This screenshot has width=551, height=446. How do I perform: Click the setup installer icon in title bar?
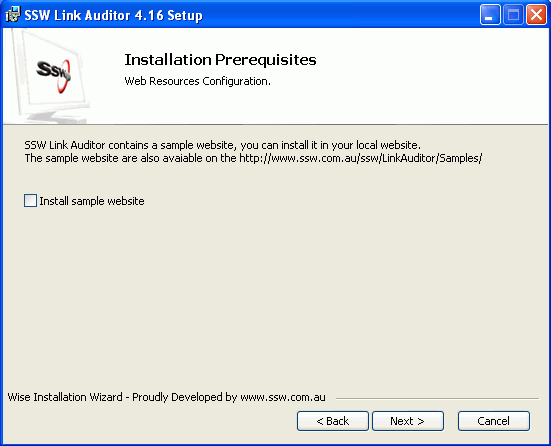click(x=13, y=15)
